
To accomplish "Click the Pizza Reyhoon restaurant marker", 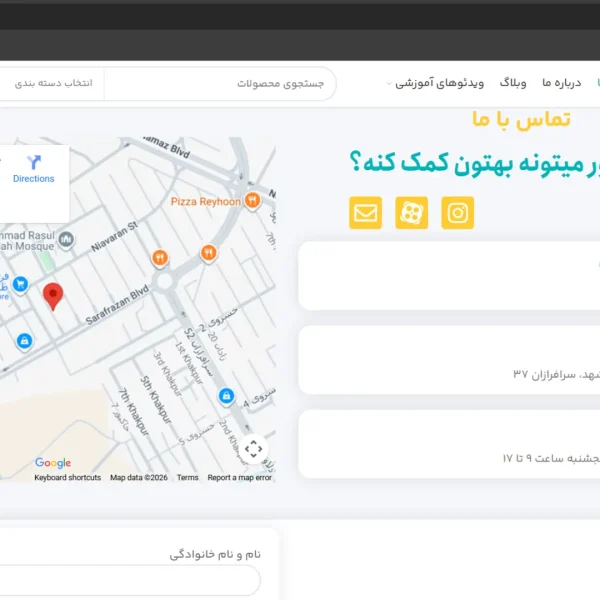I will click(253, 201).
